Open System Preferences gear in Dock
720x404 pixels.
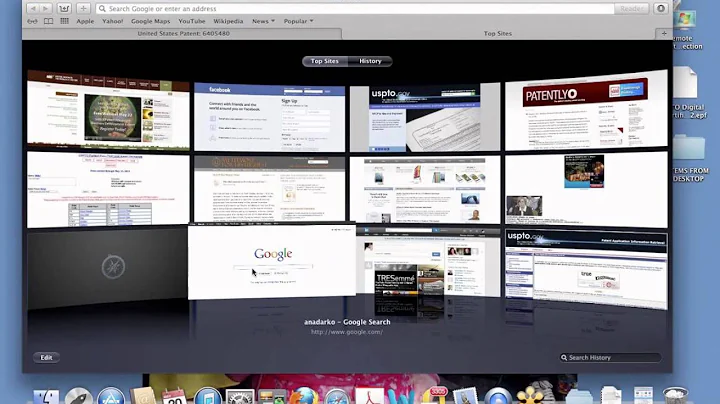pyautogui.click(x=240, y=397)
